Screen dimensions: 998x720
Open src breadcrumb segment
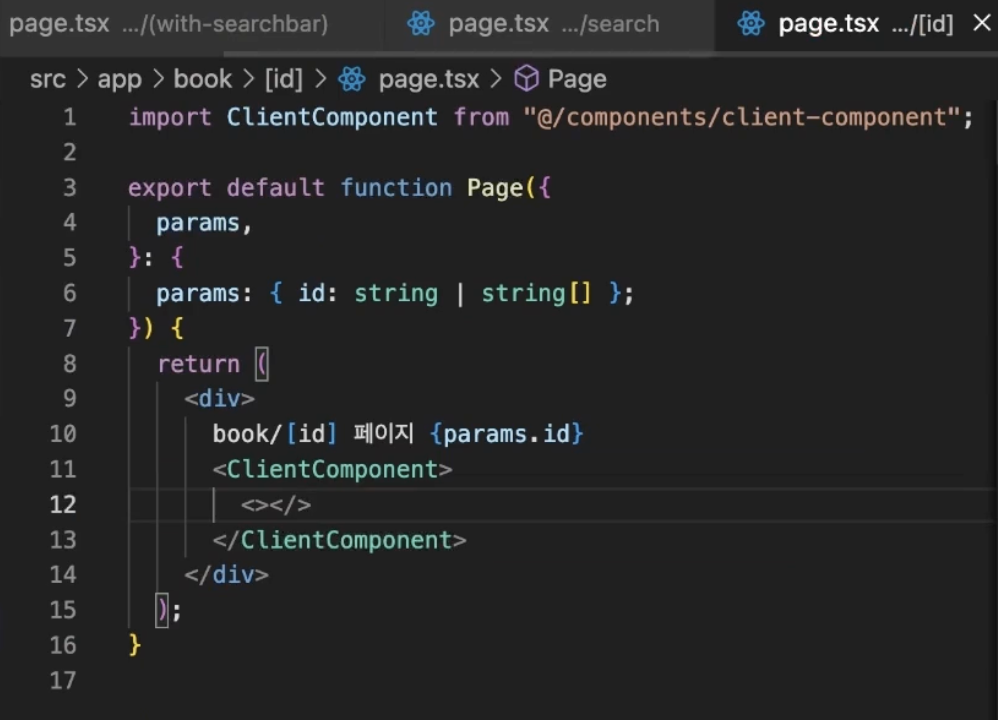tap(48, 80)
